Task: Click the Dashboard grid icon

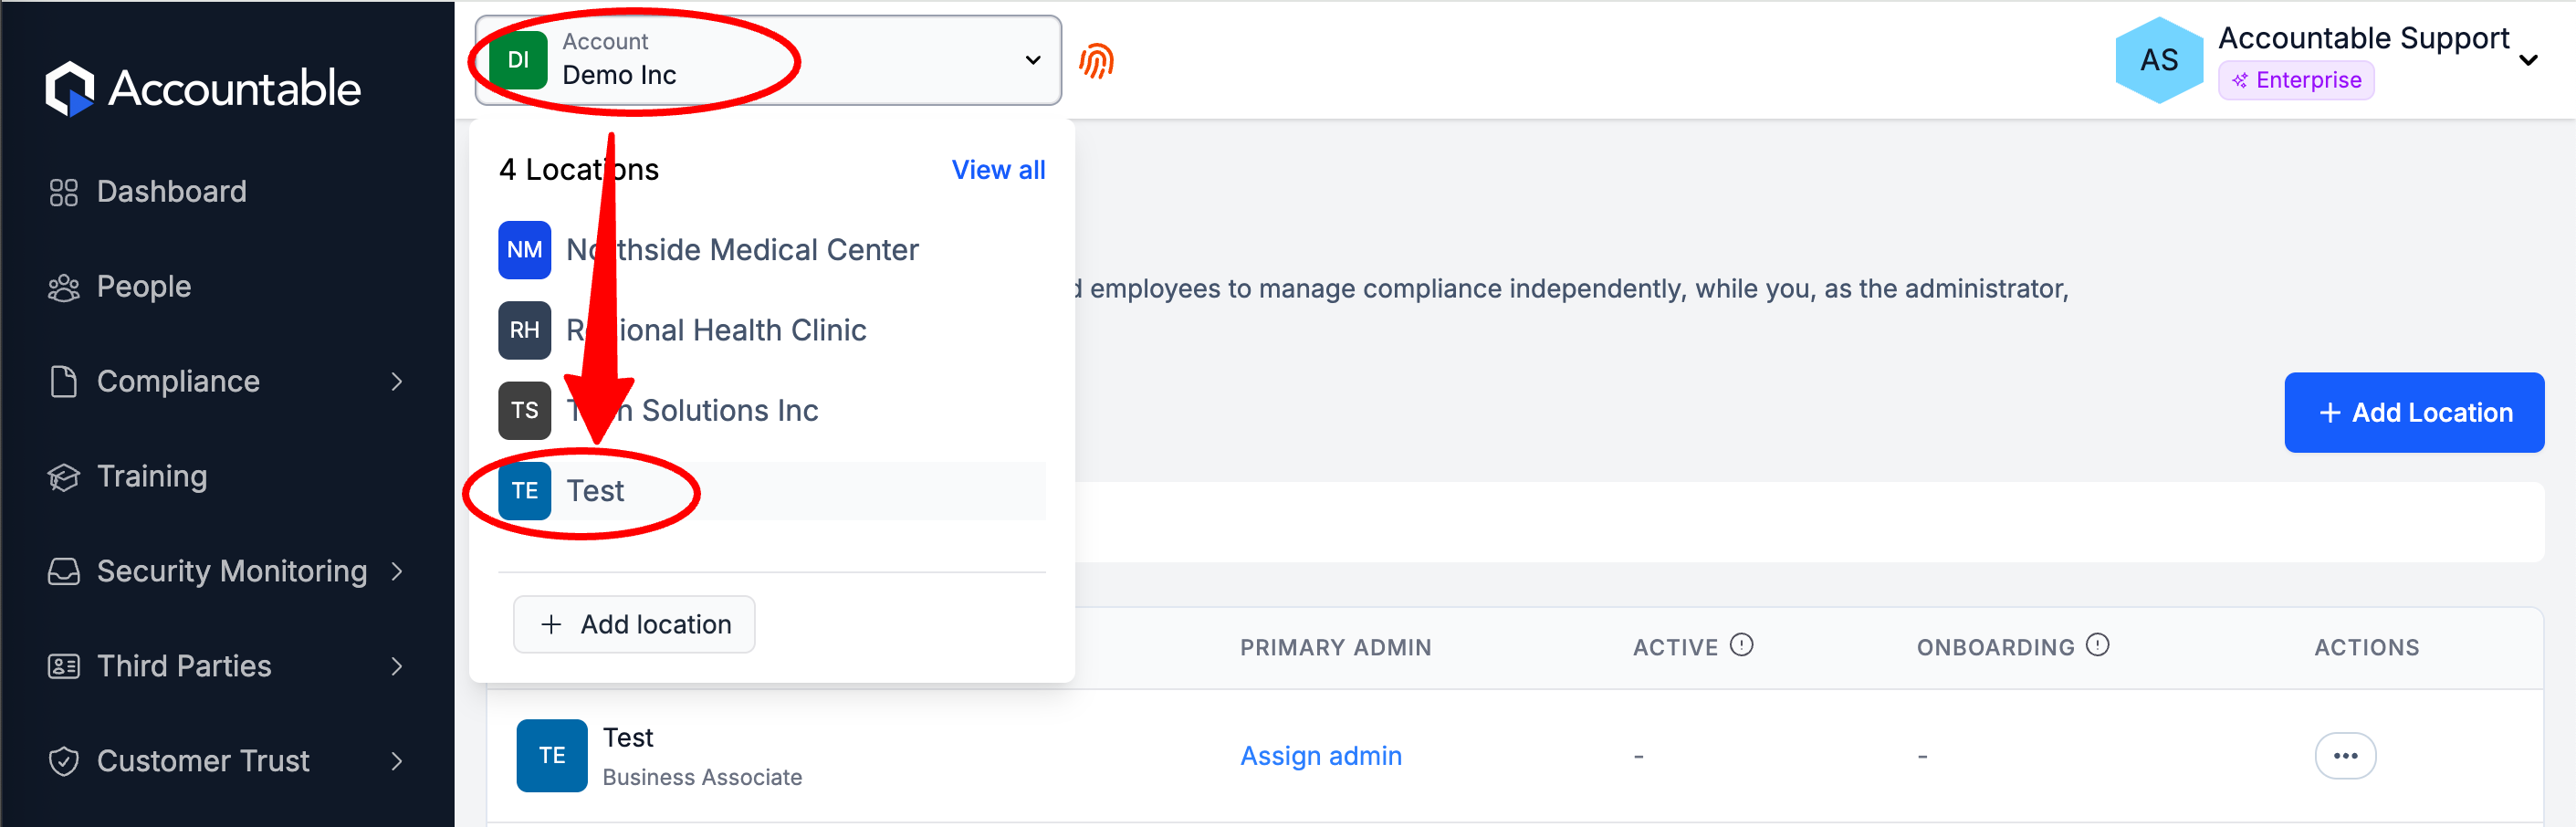Action: (x=63, y=192)
